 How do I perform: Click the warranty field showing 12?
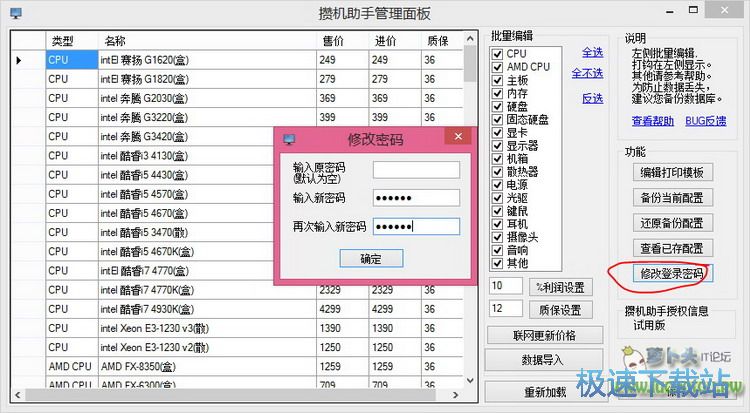point(506,309)
